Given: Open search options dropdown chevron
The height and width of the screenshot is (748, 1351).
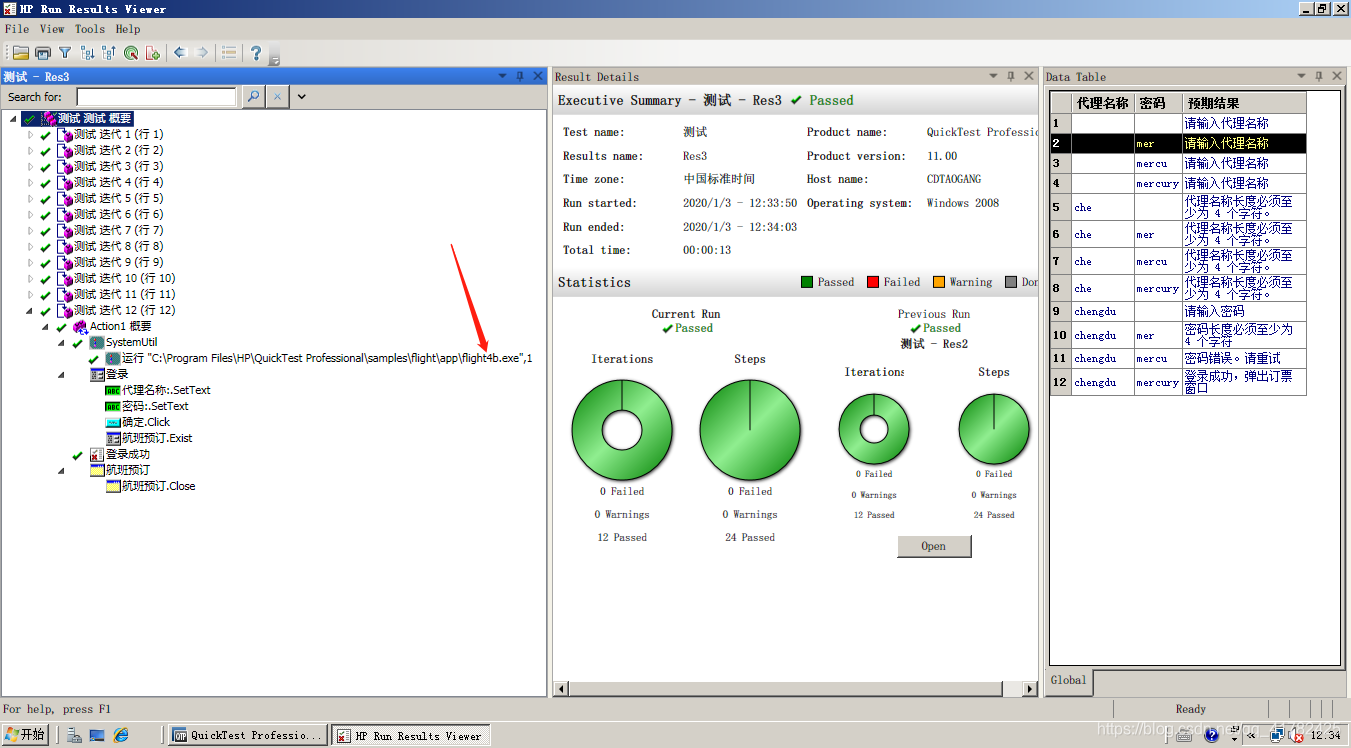Looking at the screenshot, I should point(301,97).
